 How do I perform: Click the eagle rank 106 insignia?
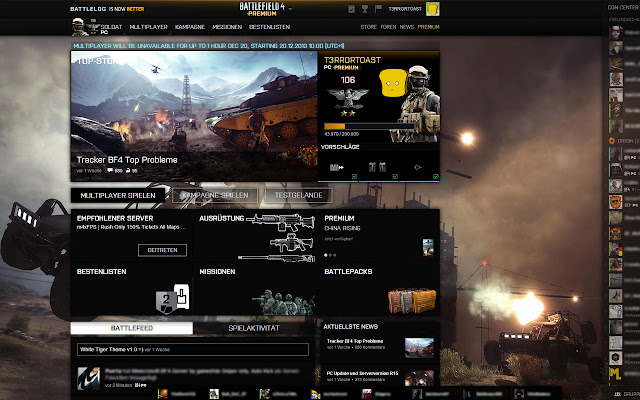(x=348, y=97)
